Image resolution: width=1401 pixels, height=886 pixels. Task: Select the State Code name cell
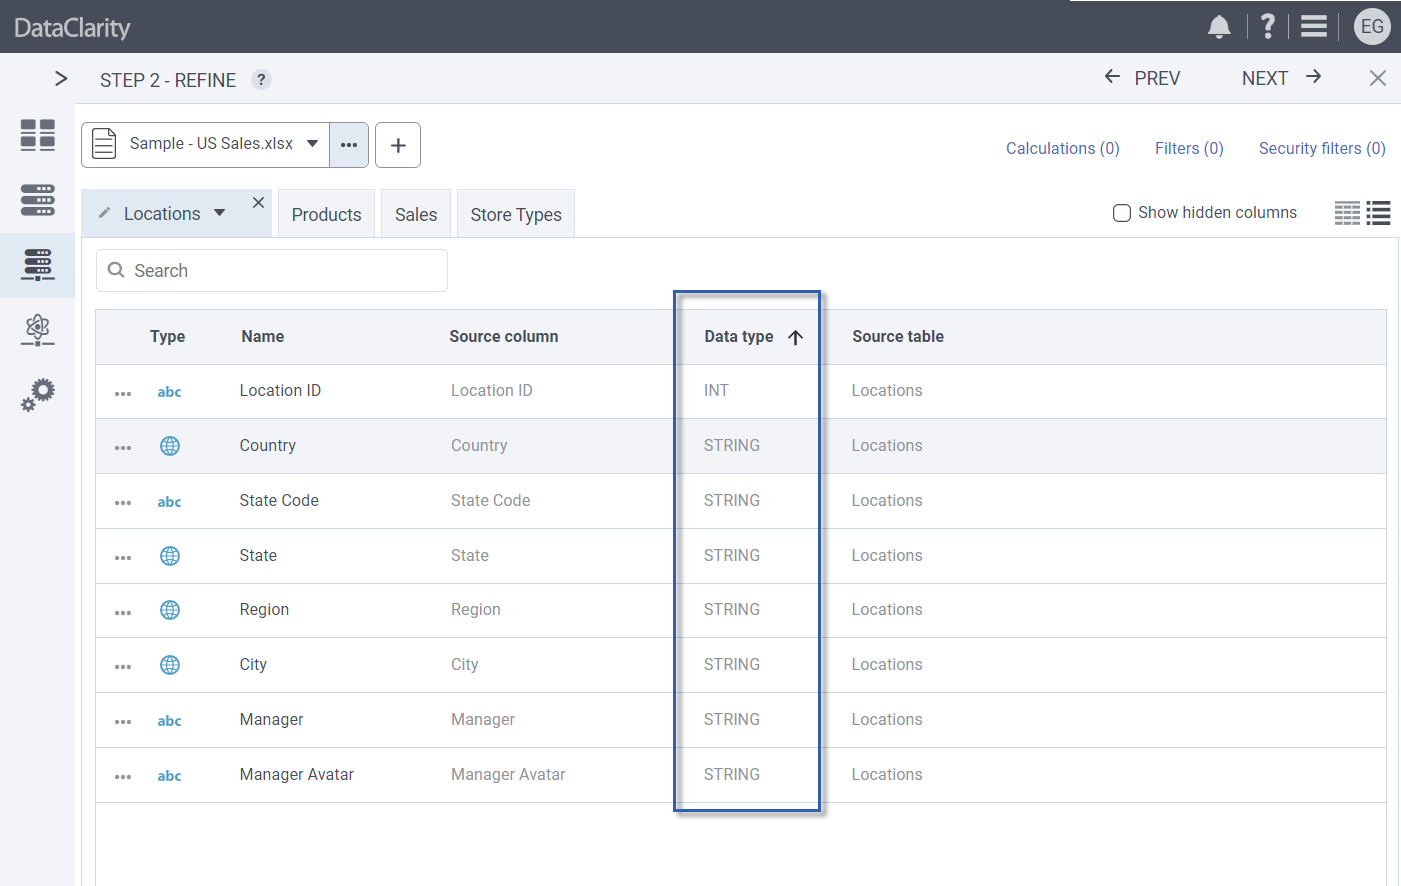279,501
